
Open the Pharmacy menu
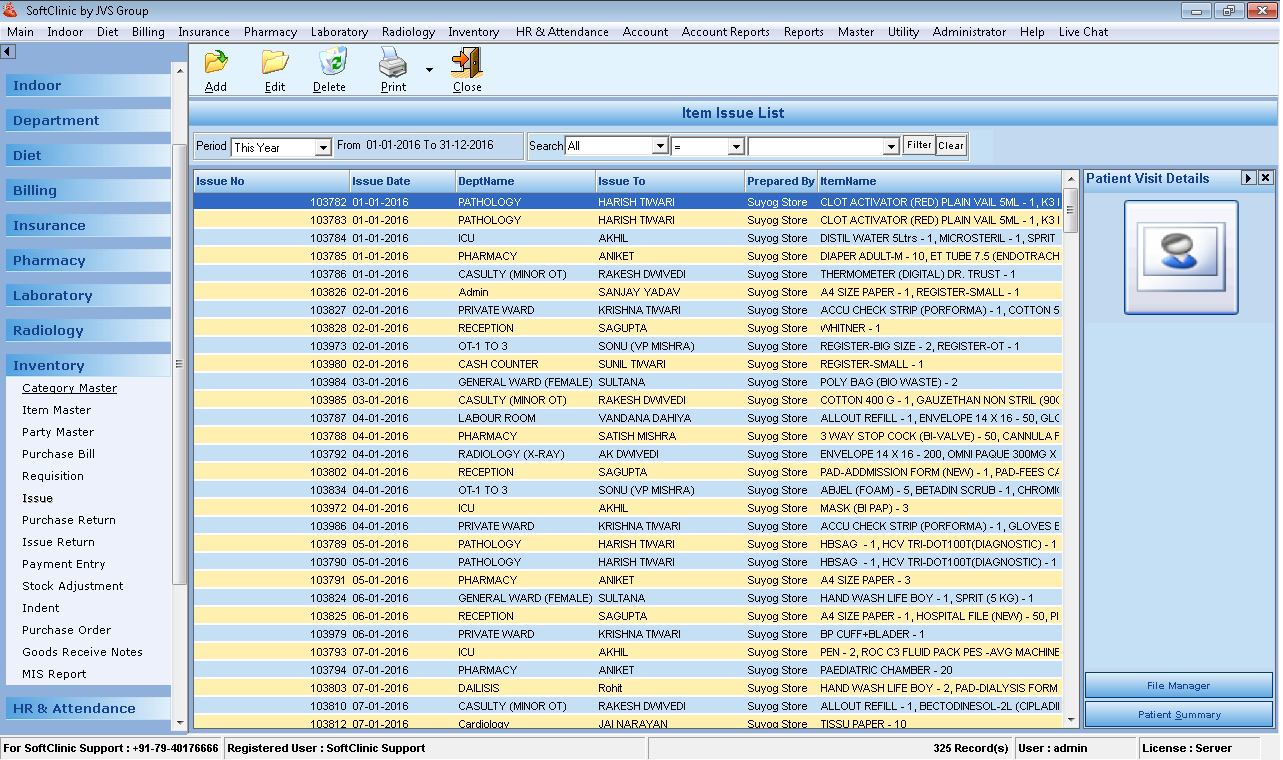tap(270, 32)
